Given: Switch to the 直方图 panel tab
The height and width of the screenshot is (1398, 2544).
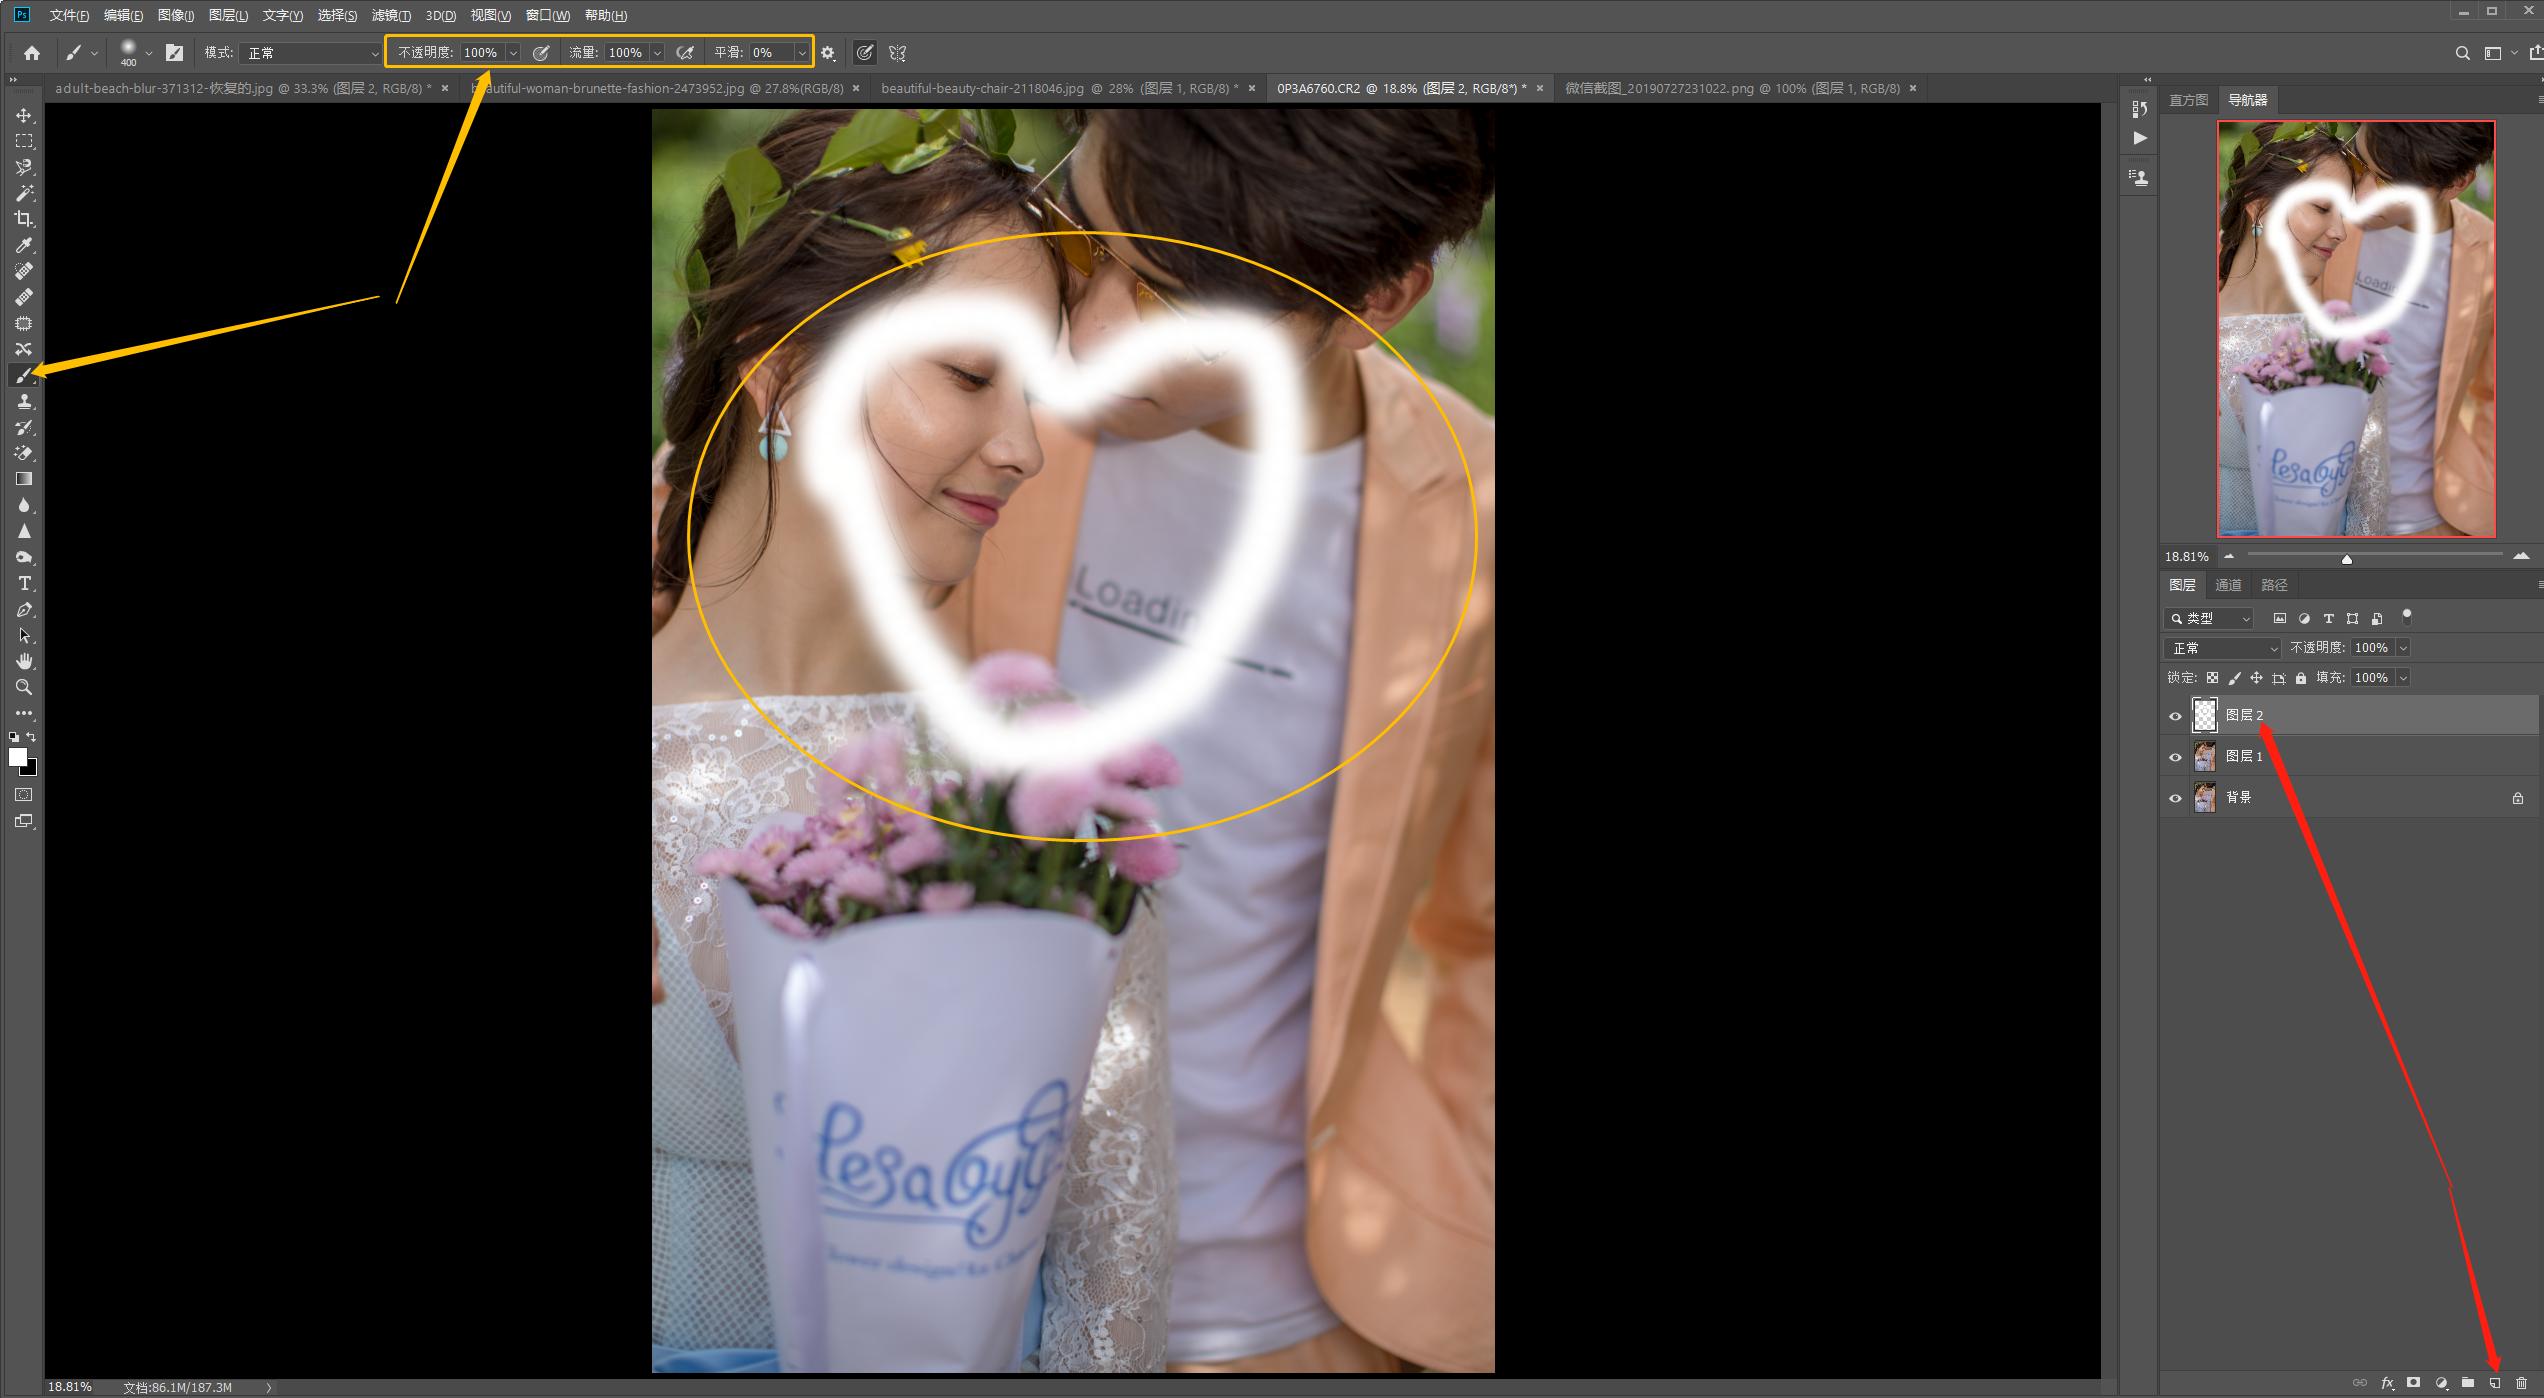Looking at the screenshot, I should pyautogui.click(x=2188, y=100).
